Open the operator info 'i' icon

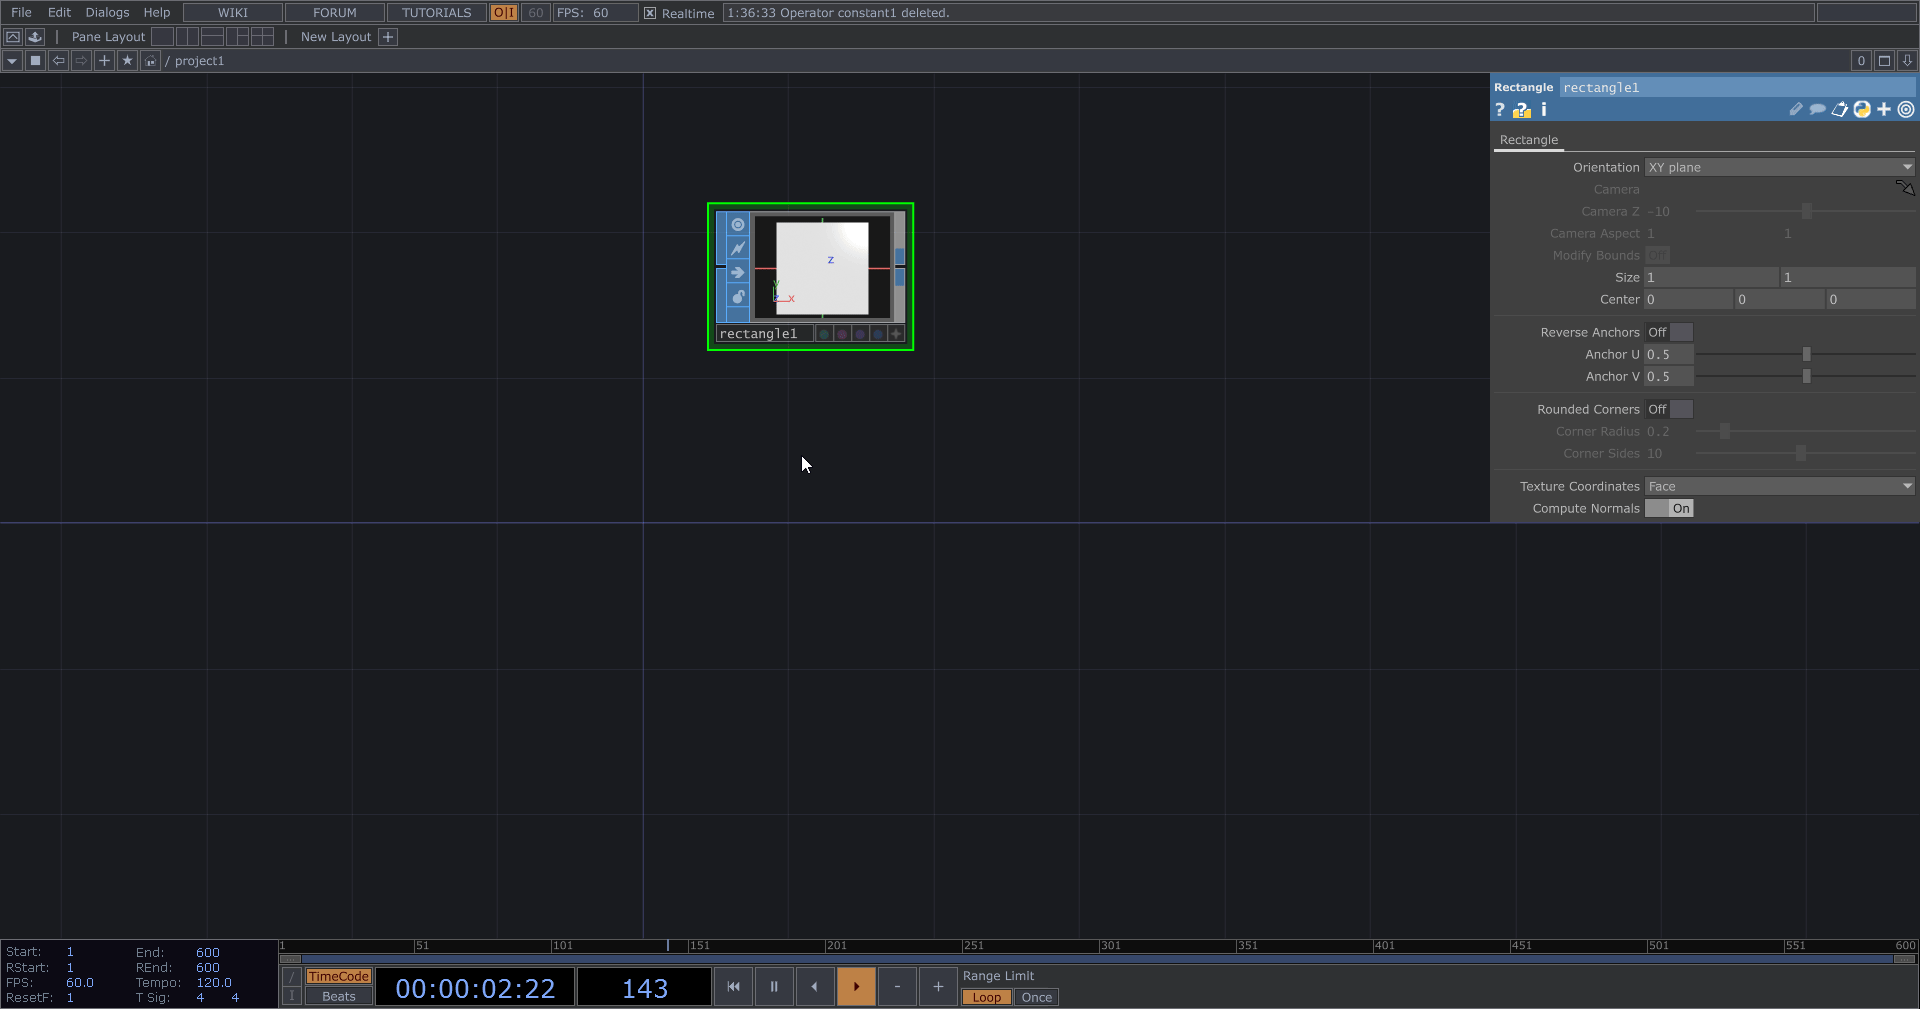click(1544, 110)
